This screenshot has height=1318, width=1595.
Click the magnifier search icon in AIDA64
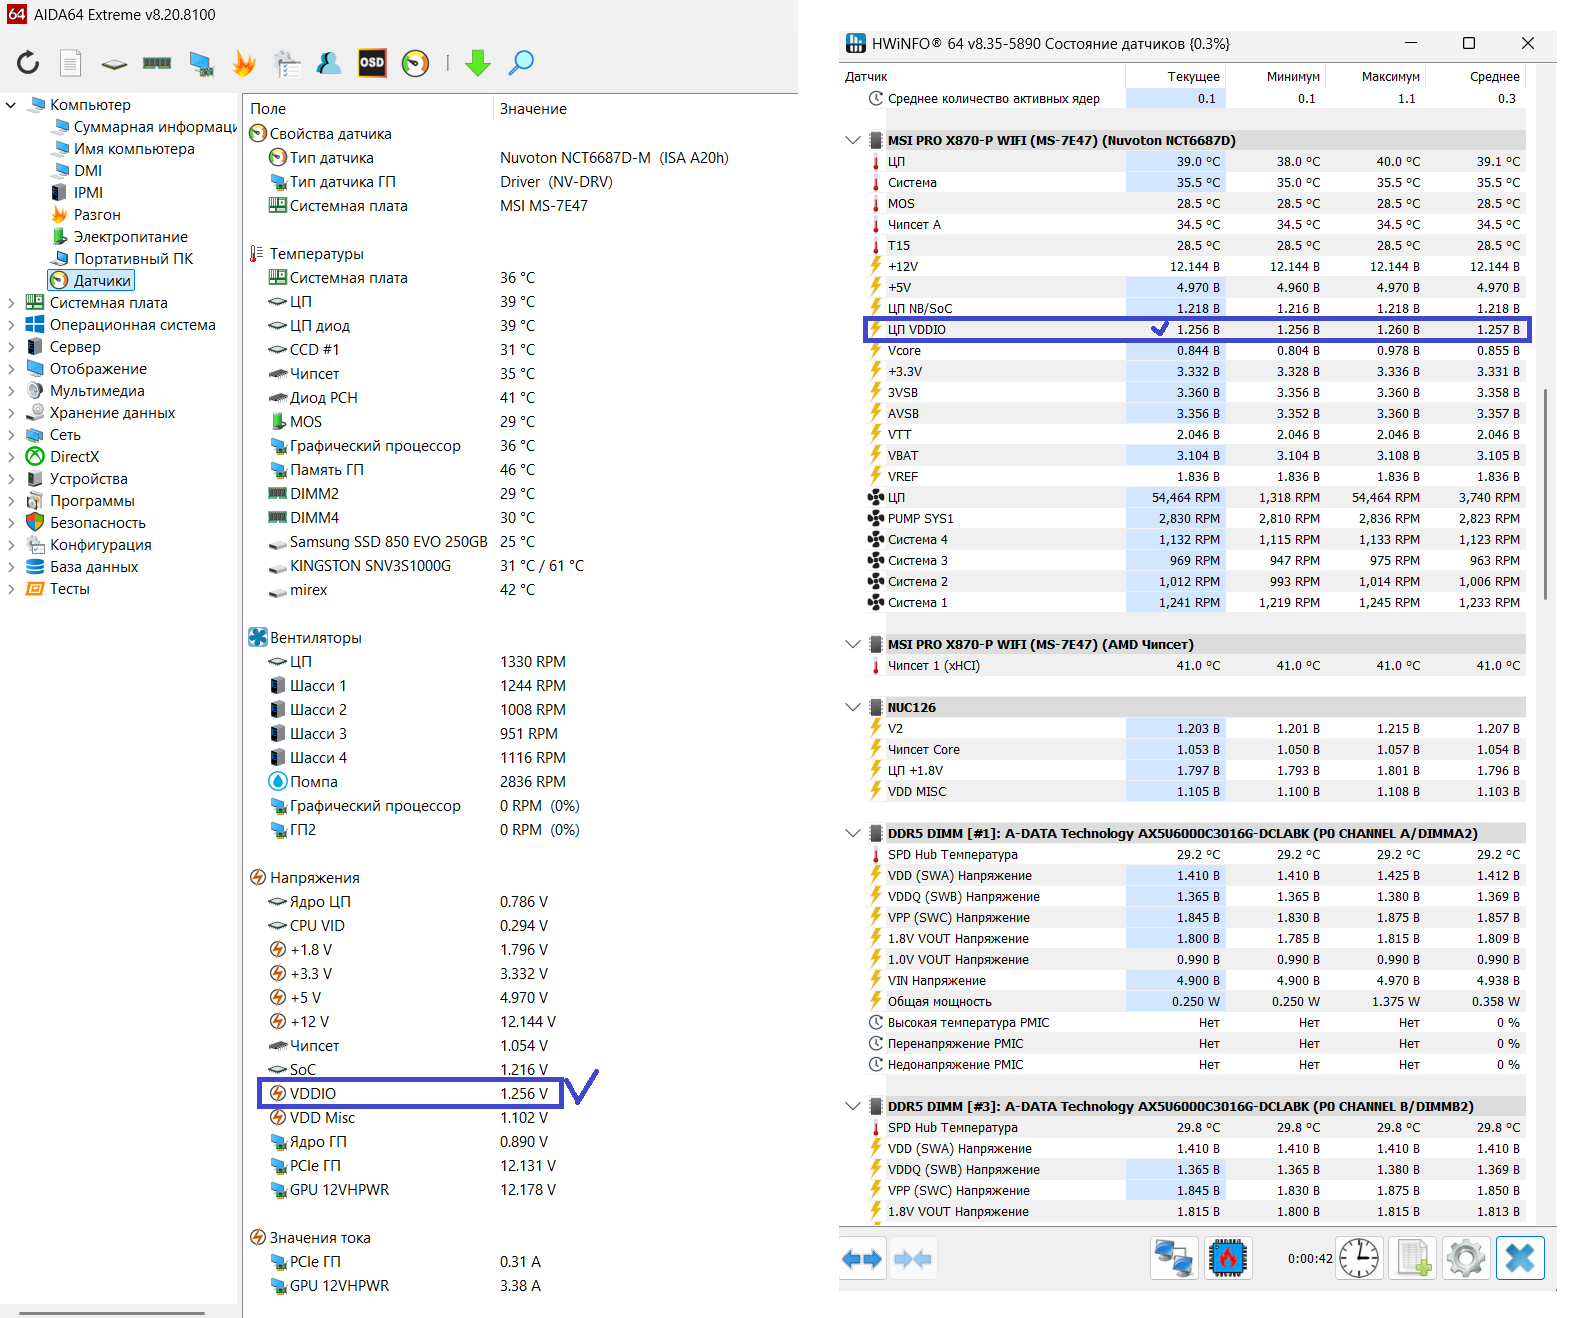521,63
